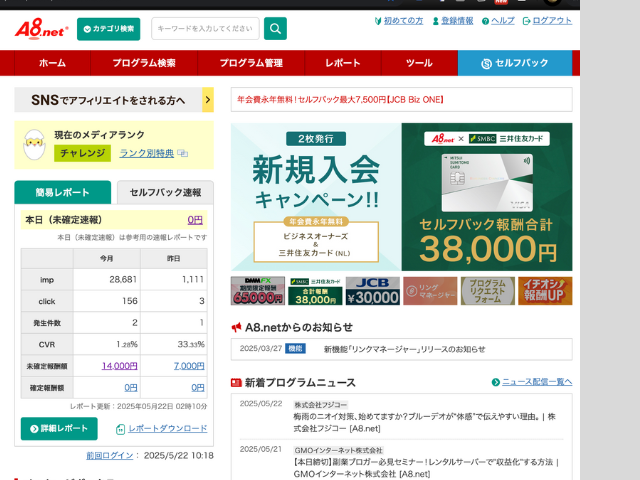
Task: Select the JCB ¥30000 banner thumbnail
Action: tap(373, 291)
